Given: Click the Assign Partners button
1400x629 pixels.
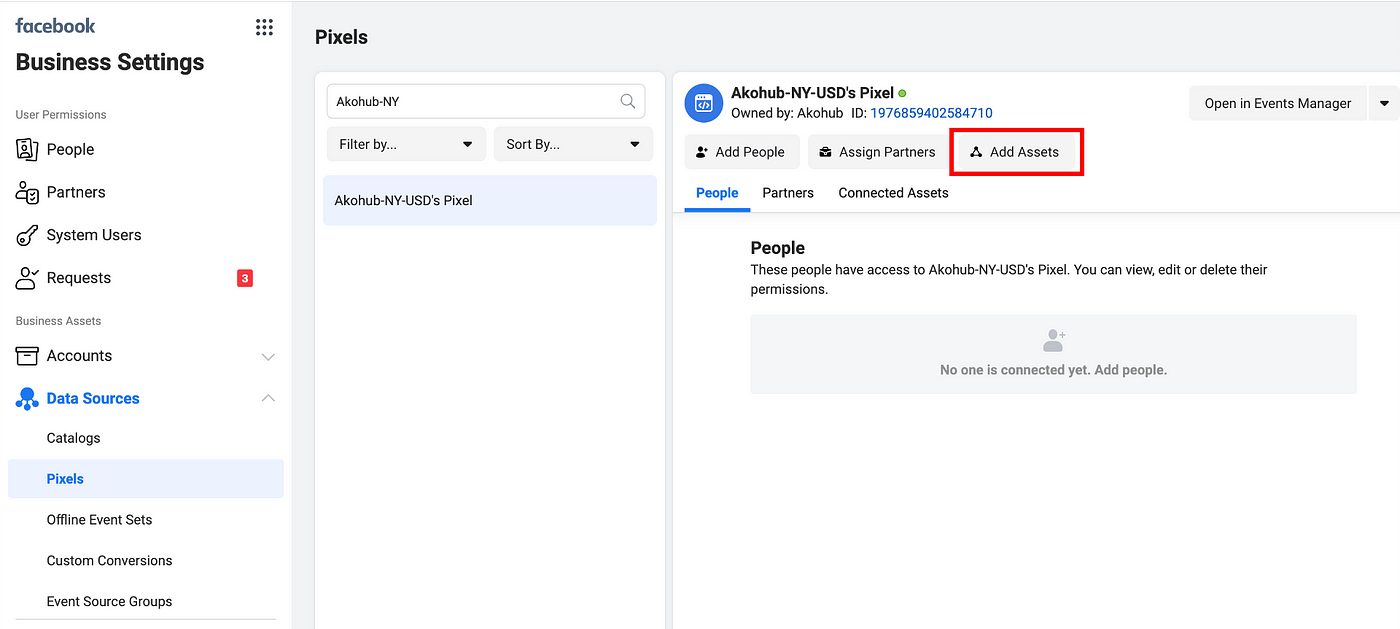Looking at the screenshot, I should point(877,152).
